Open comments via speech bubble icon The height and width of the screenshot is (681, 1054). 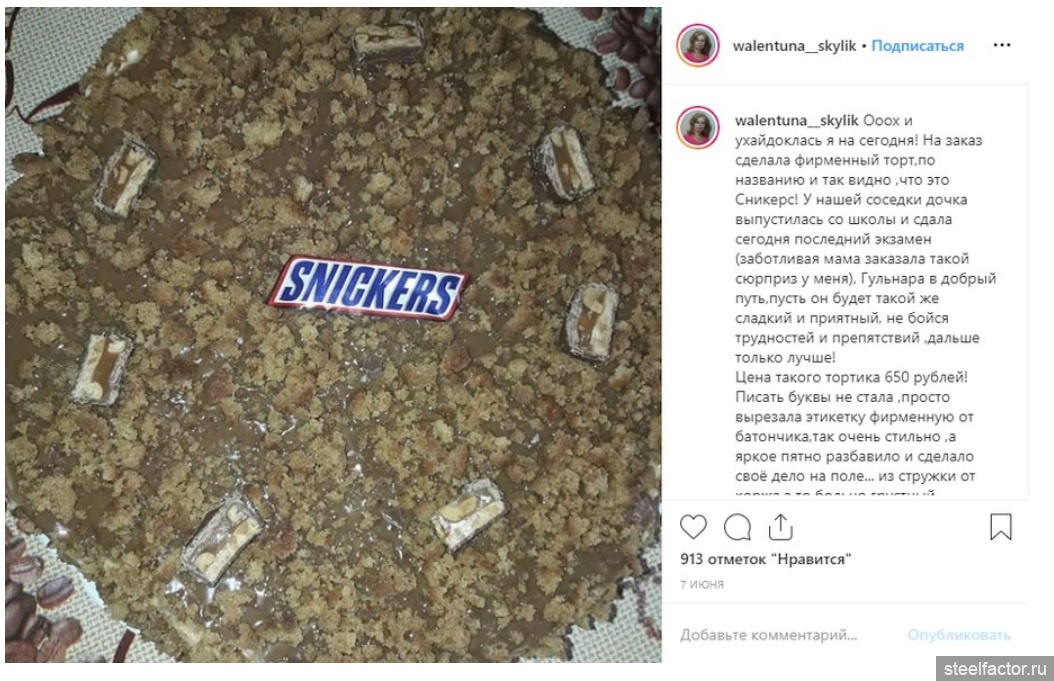(x=737, y=527)
